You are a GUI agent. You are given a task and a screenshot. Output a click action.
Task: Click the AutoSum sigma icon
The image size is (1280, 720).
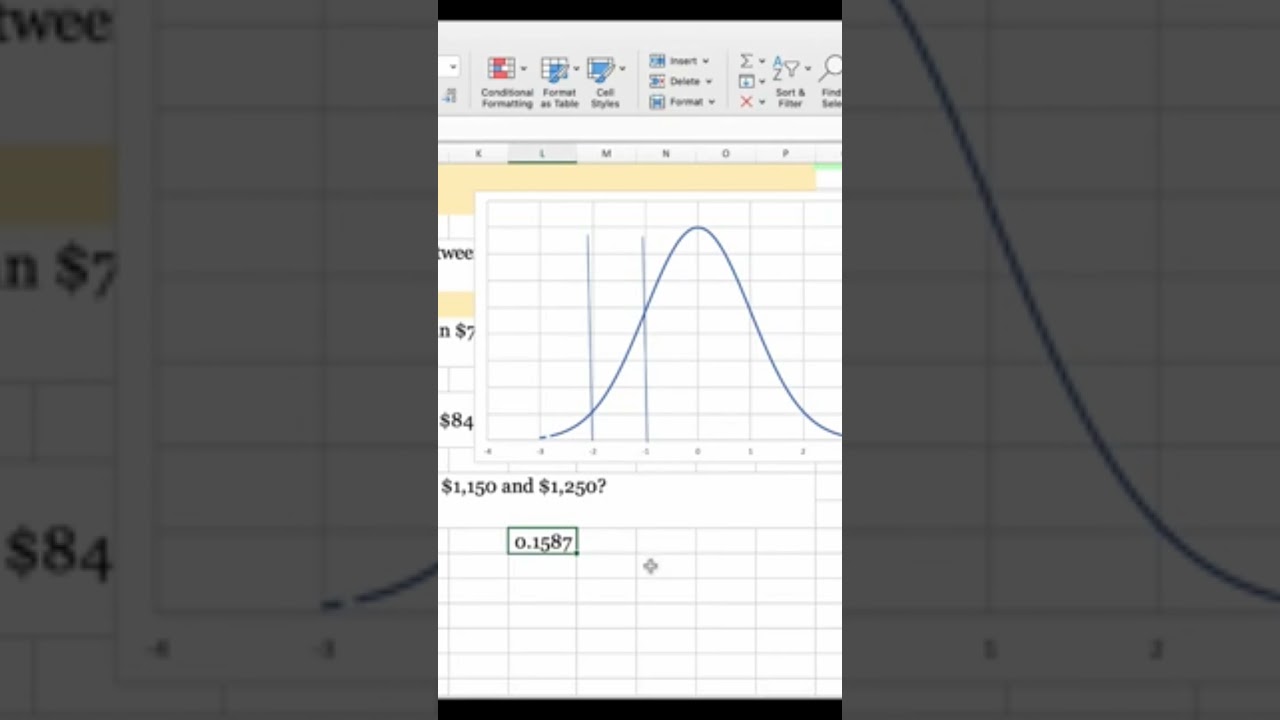[746, 62]
